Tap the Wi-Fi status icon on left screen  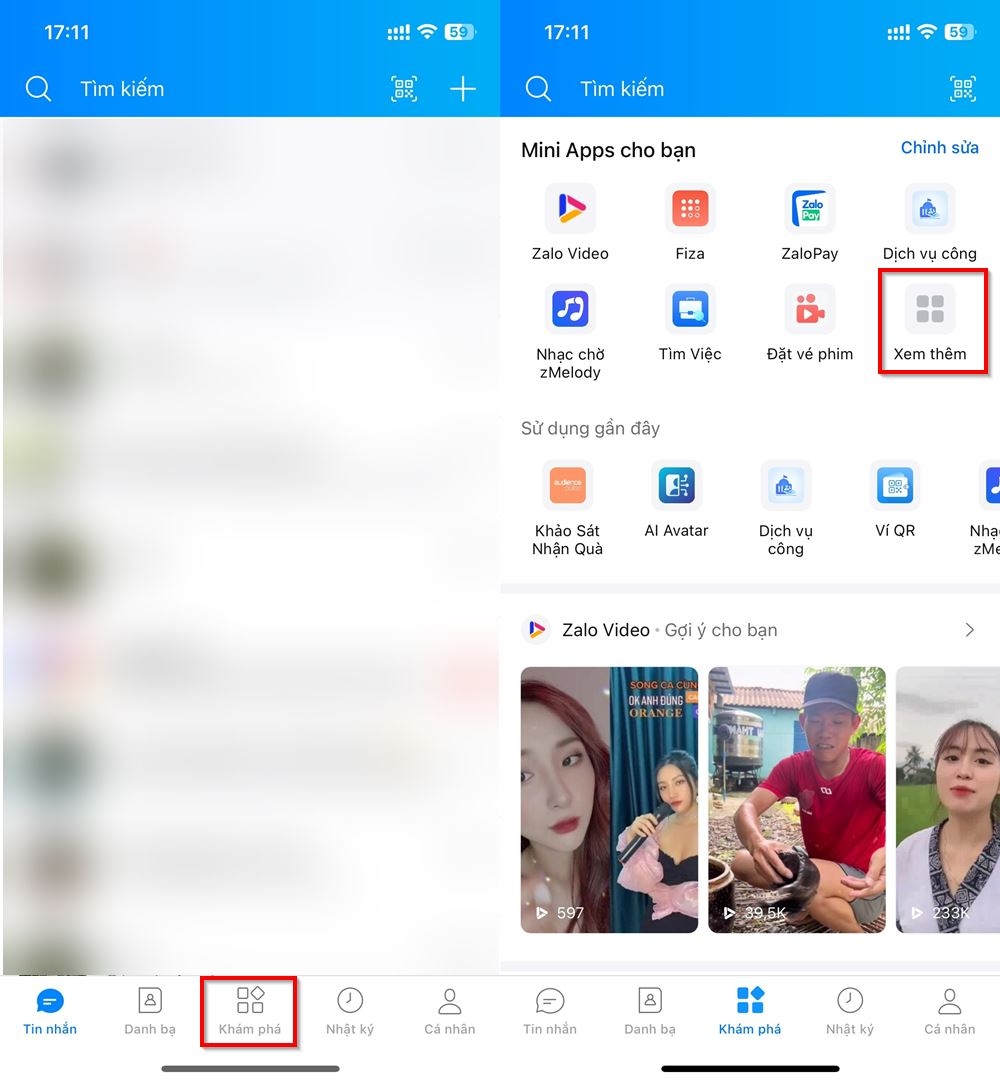click(428, 32)
